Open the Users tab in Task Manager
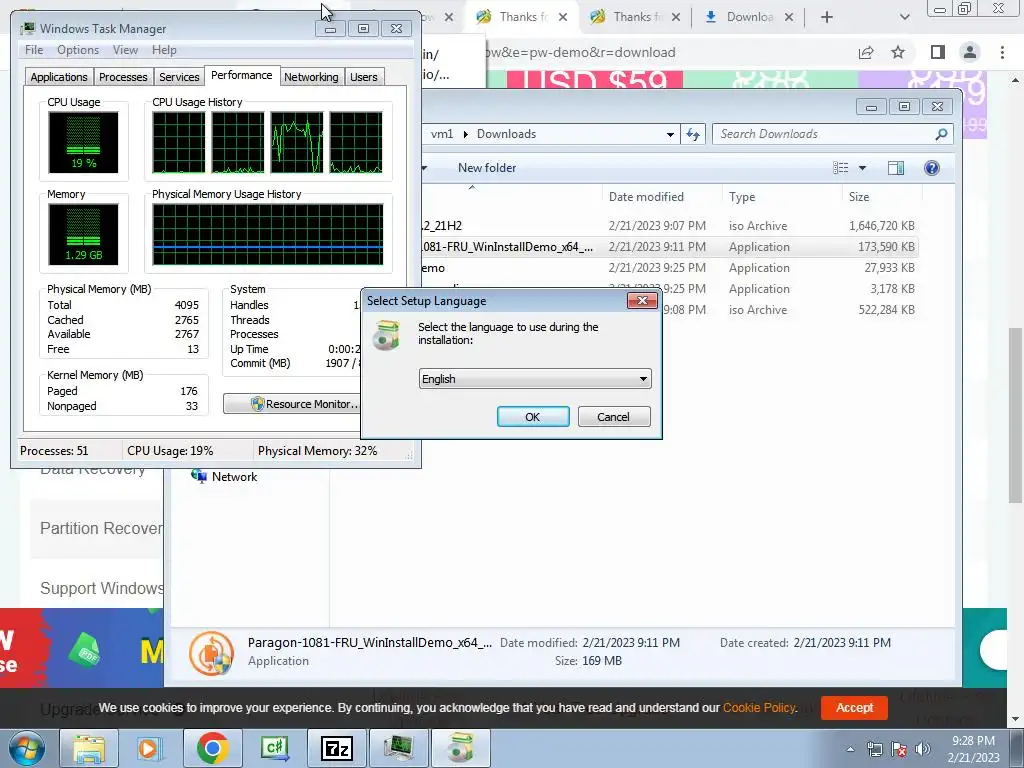The height and width of the screenshot is (768, 1024). coord(364,77)
